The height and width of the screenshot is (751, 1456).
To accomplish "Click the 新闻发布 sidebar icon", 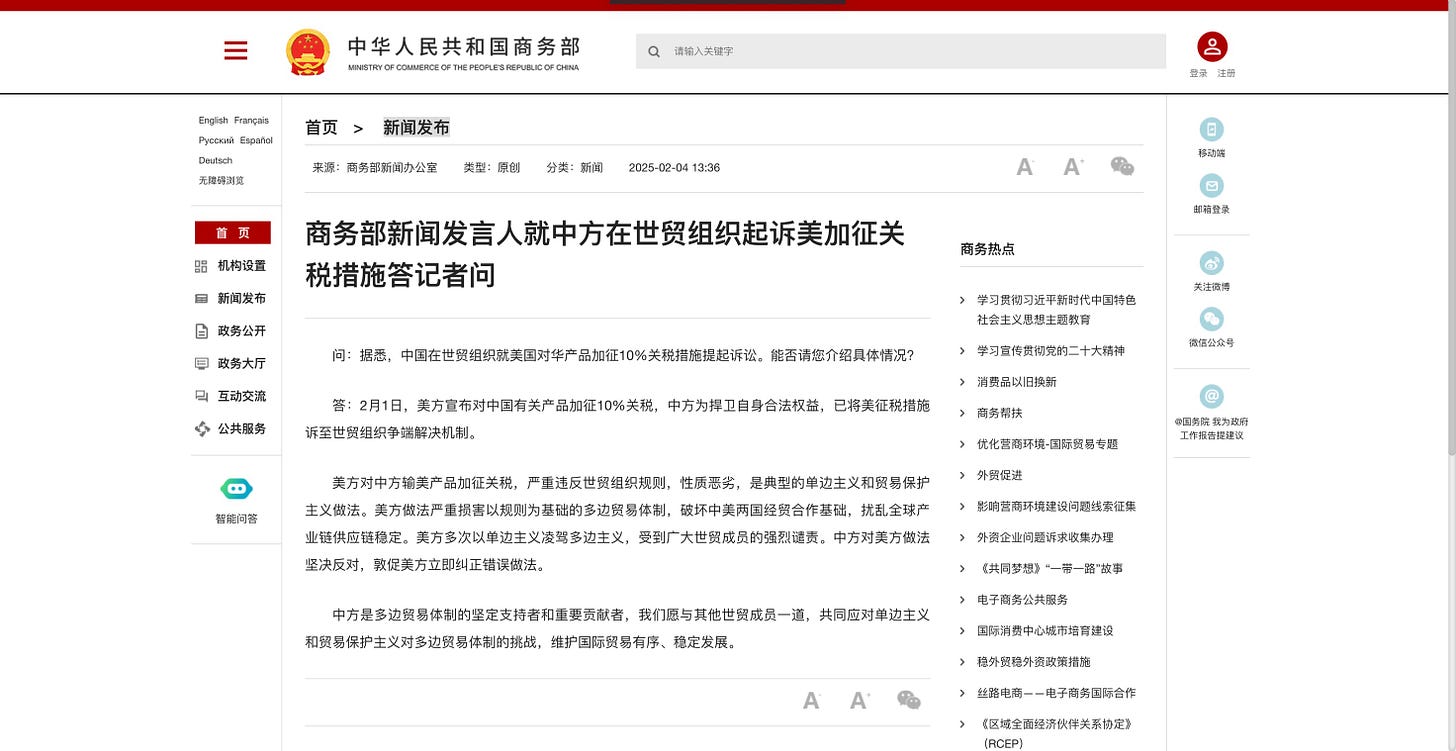I will point(201,298).
